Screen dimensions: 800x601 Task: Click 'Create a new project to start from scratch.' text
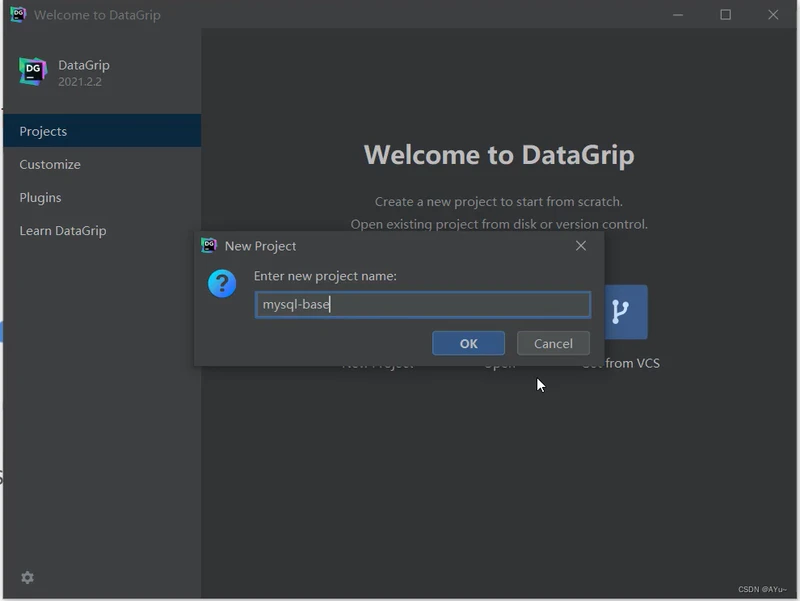click(498, 202)
